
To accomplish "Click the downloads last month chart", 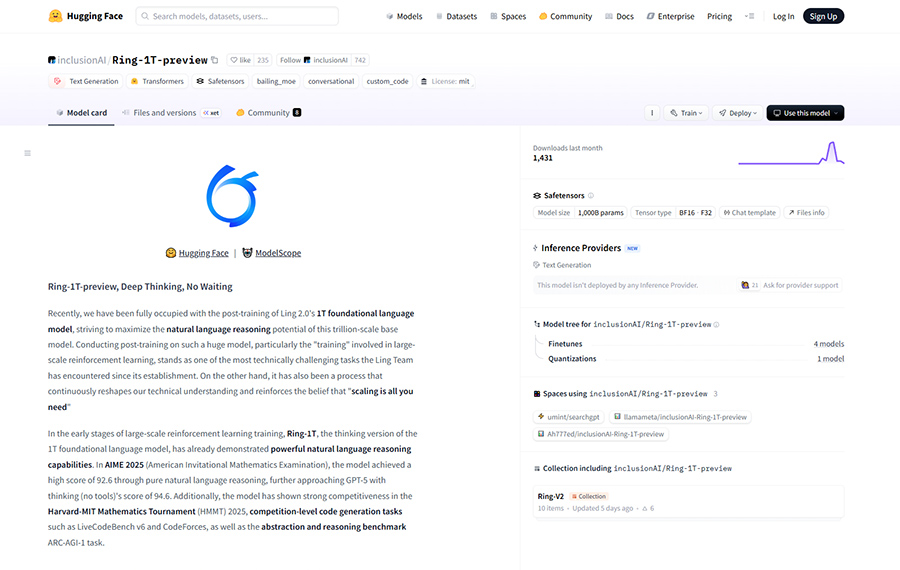I will (790, 153).
